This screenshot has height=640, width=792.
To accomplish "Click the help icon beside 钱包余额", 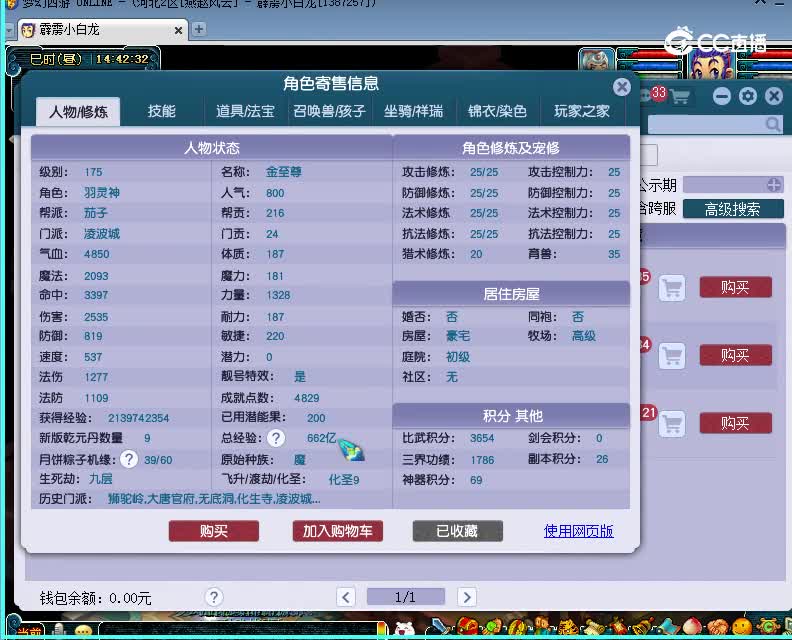I will coord(214,598).
